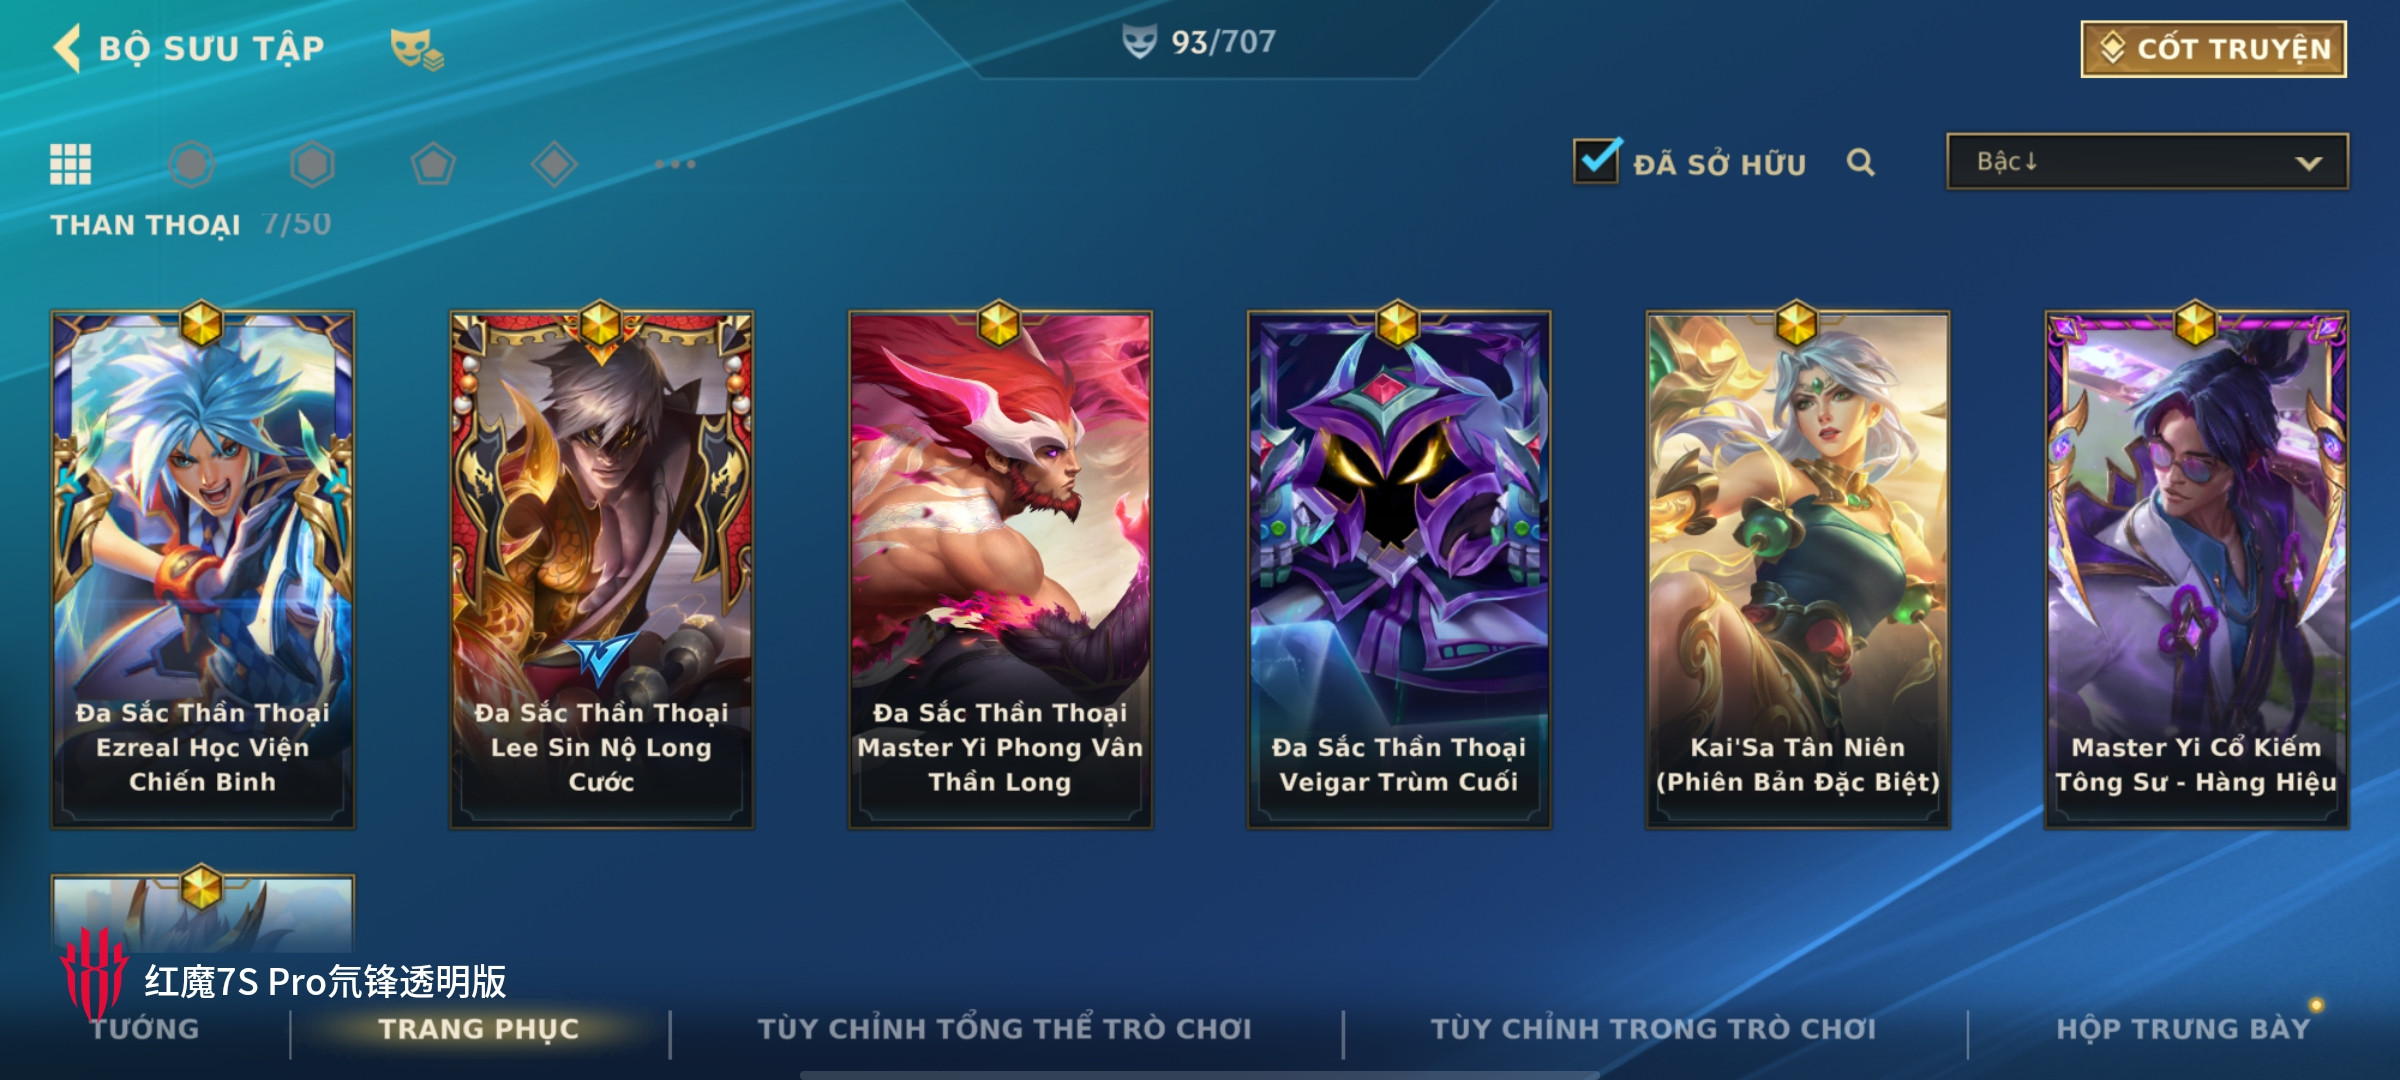Switch to the Tướng tab
This screenshot has width=2400, height=1080.
click(146, 1029)
